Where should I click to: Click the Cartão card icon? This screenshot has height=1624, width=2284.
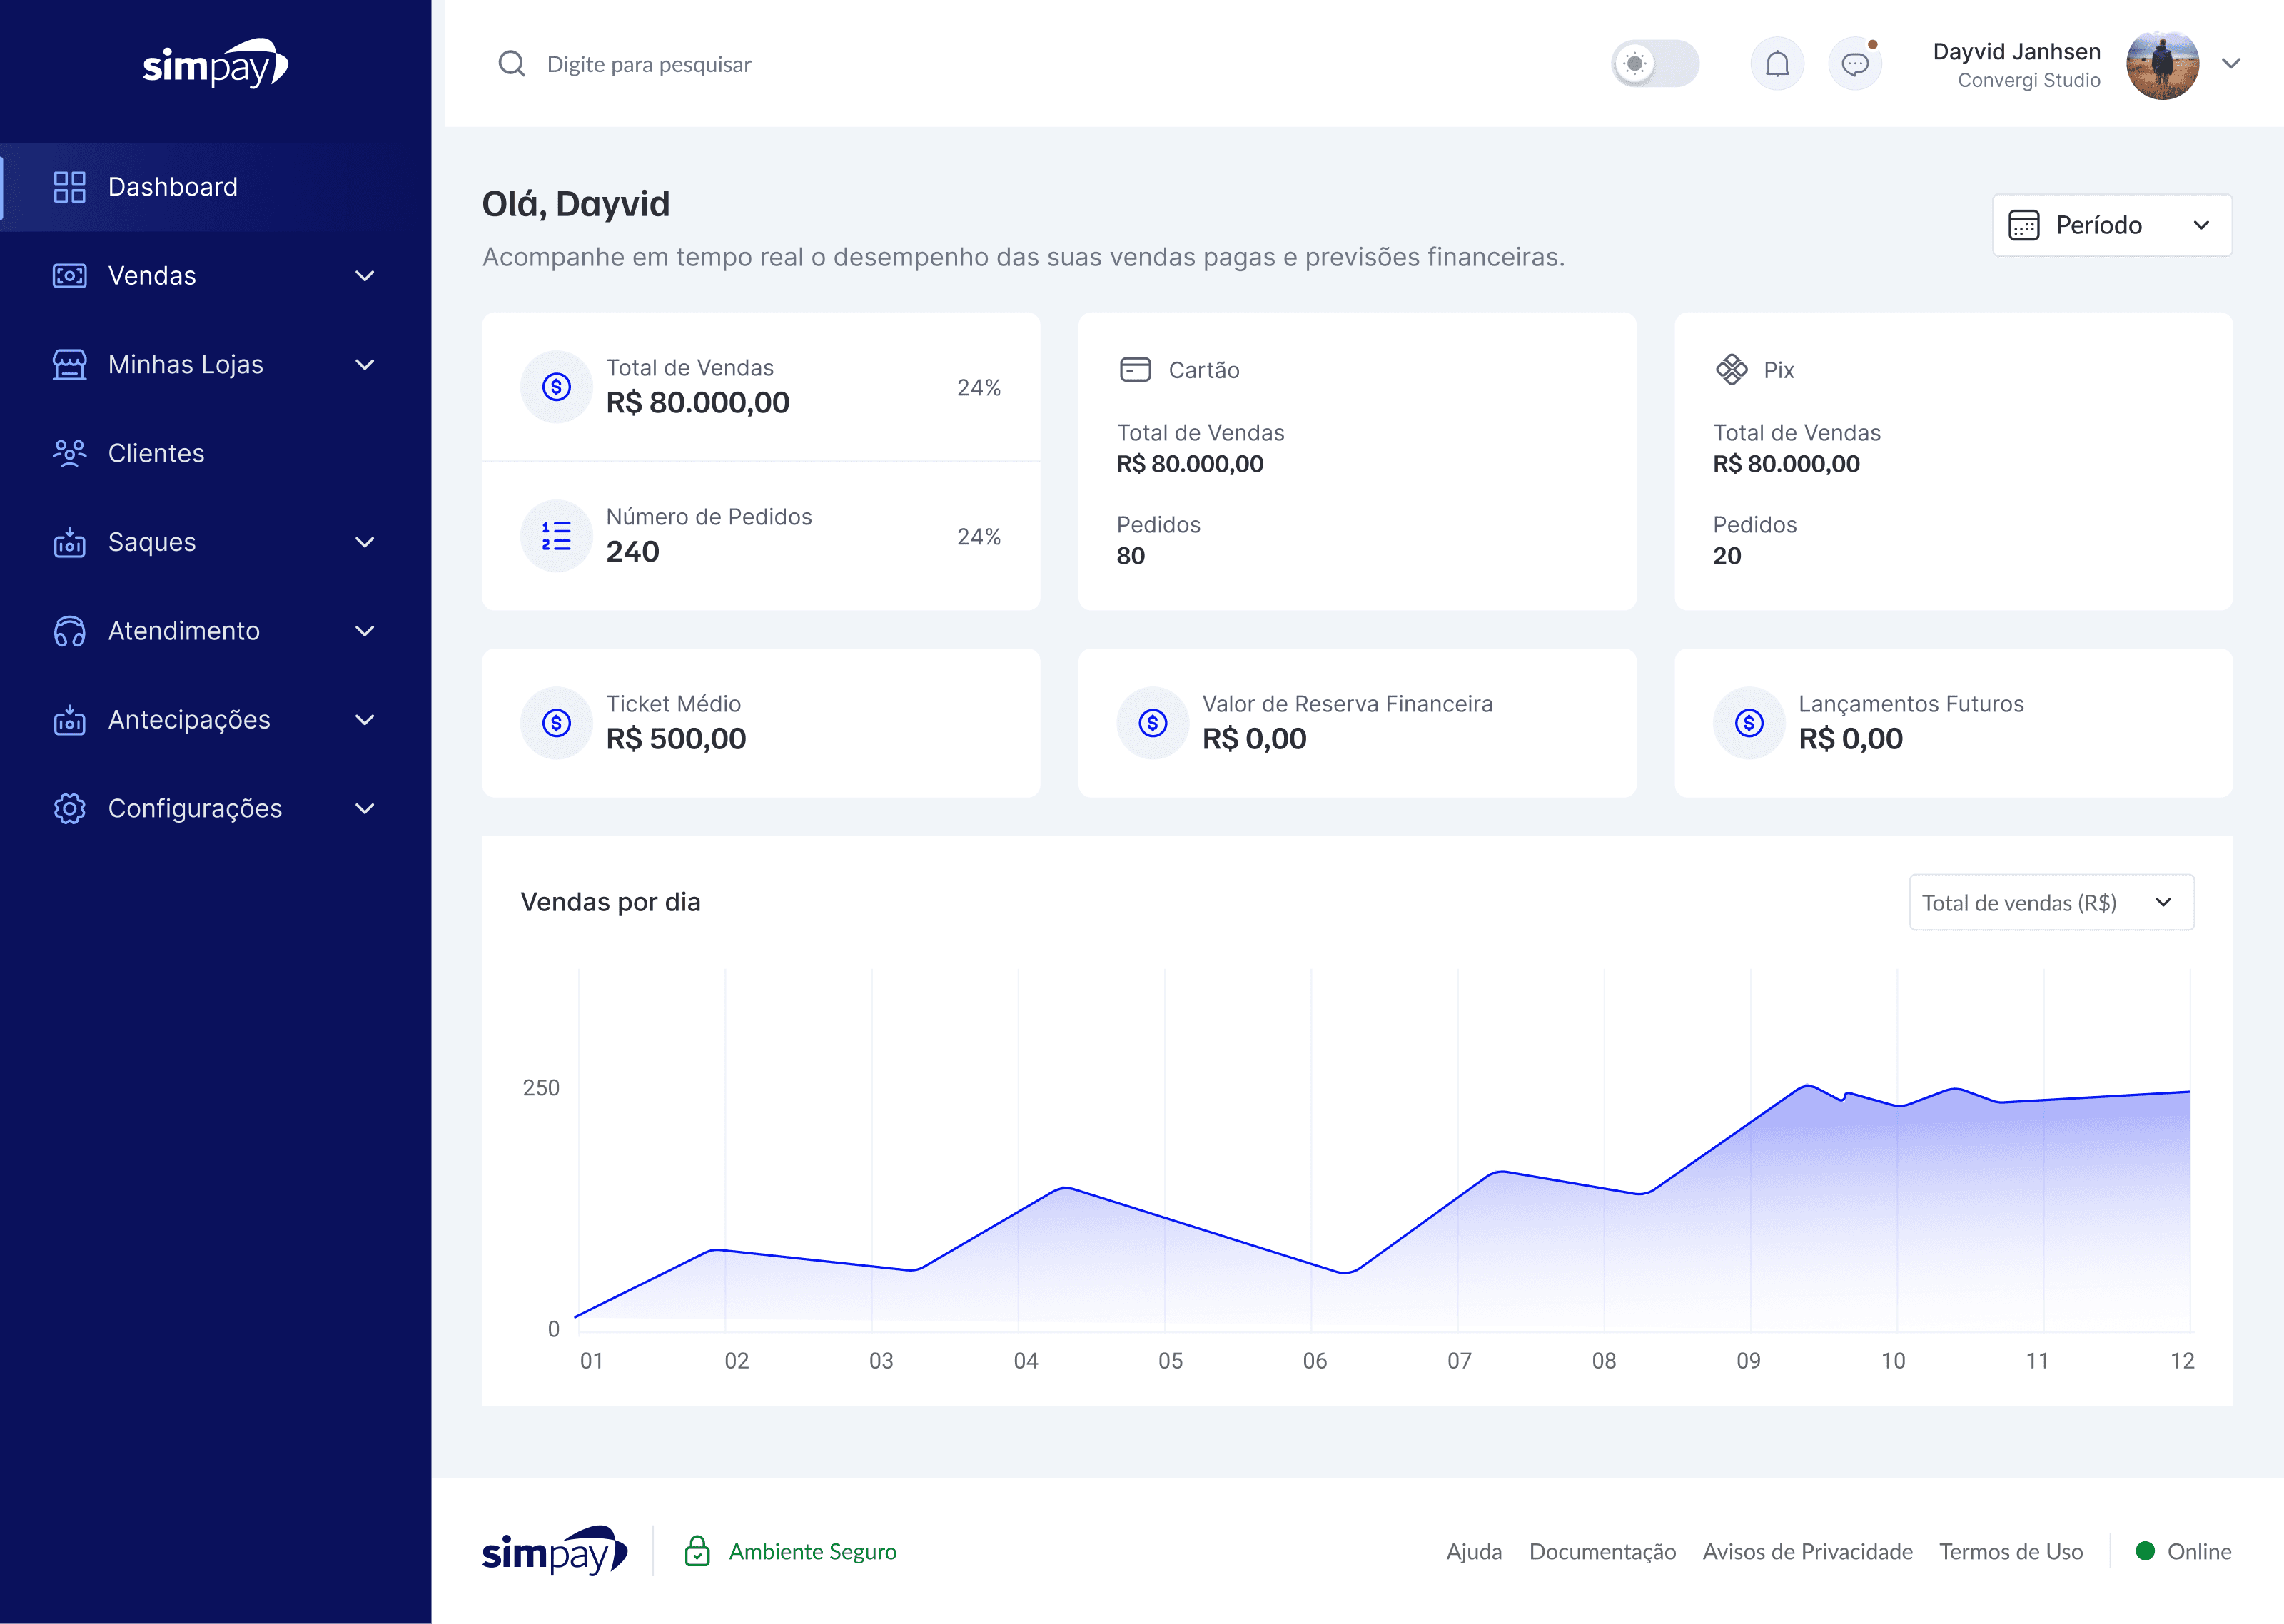(1135, 370)
